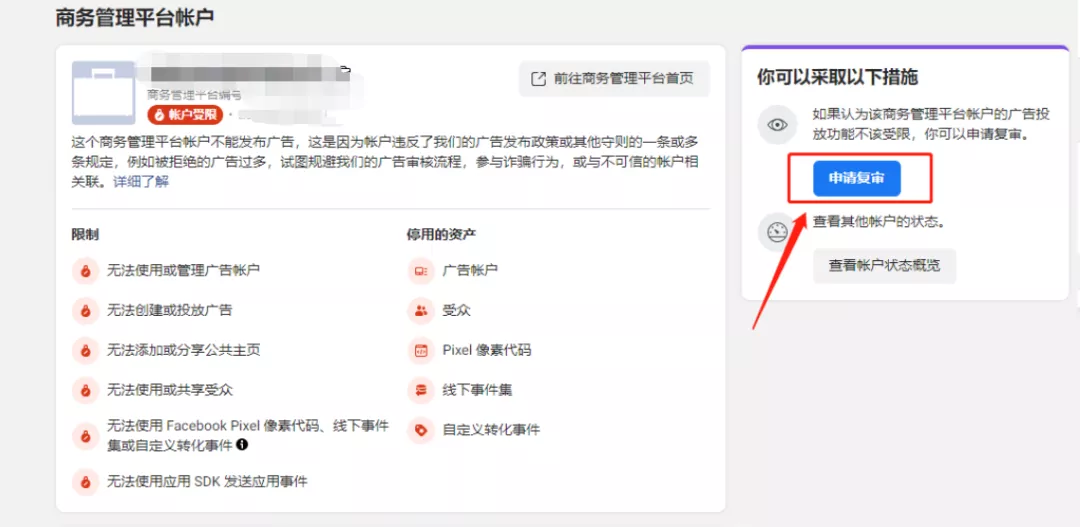Click restriction icon for 无法使用应用 SDK 发送应用事件

click(x=85, y=482)
